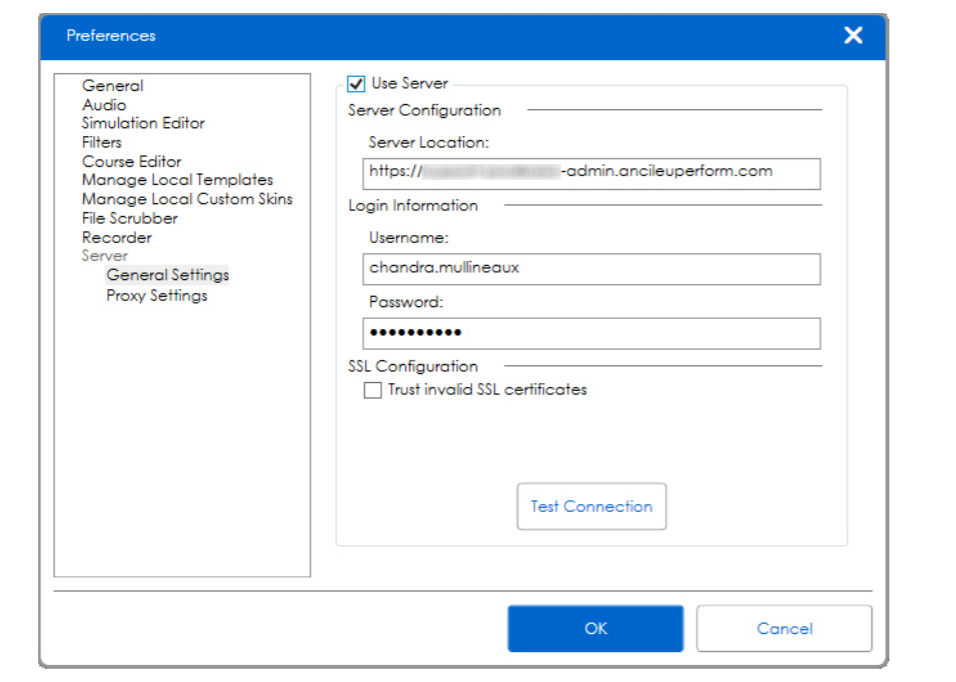Close the Preferences dialog with X
956x682 pixels.
(852, 36)
